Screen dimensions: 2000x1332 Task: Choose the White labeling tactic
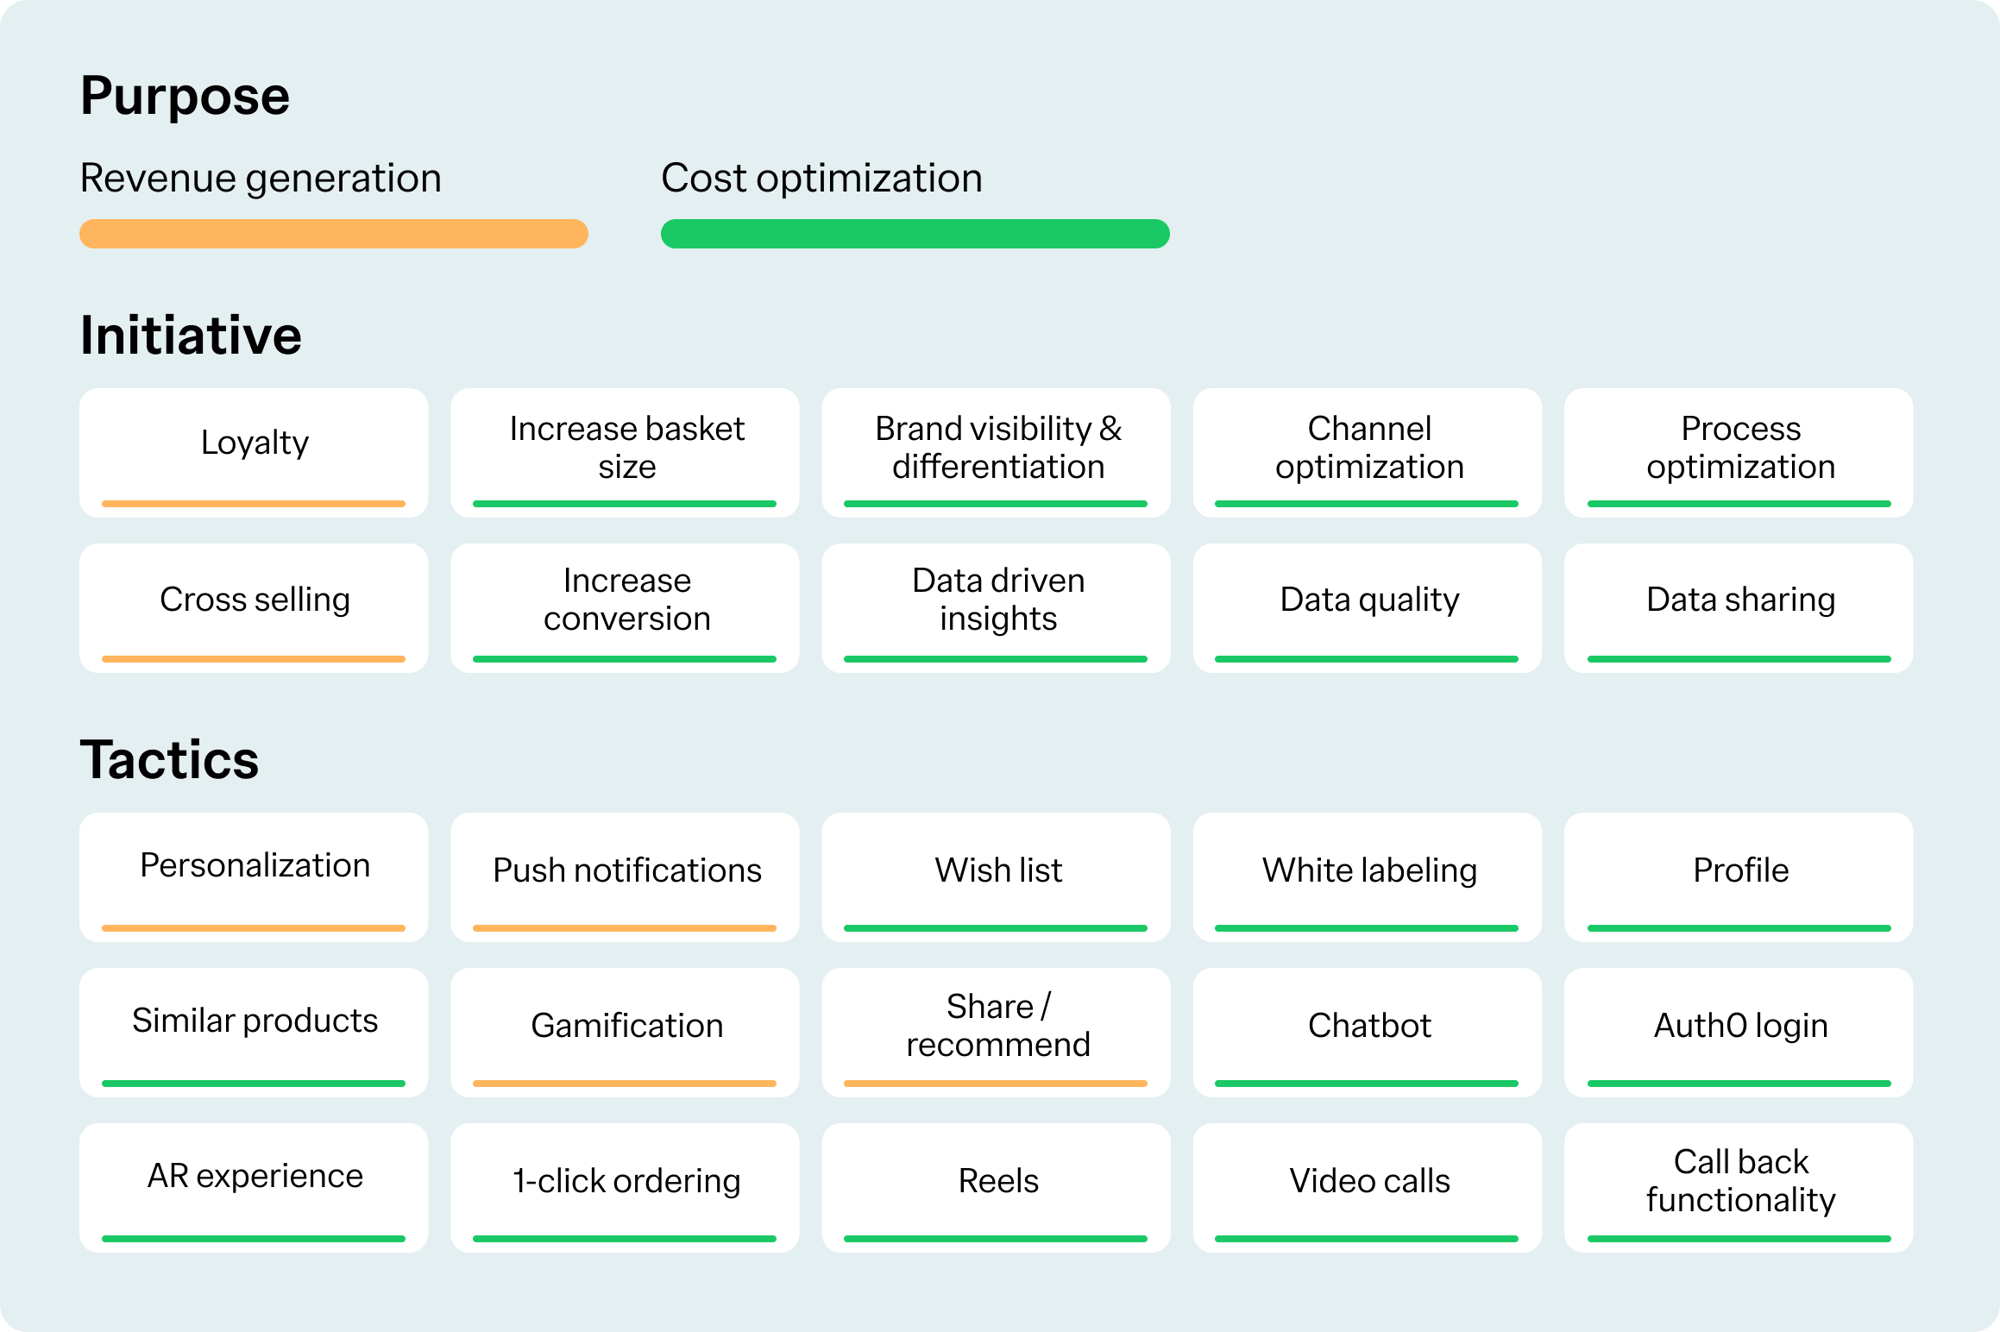click(x=1367, y=876)
